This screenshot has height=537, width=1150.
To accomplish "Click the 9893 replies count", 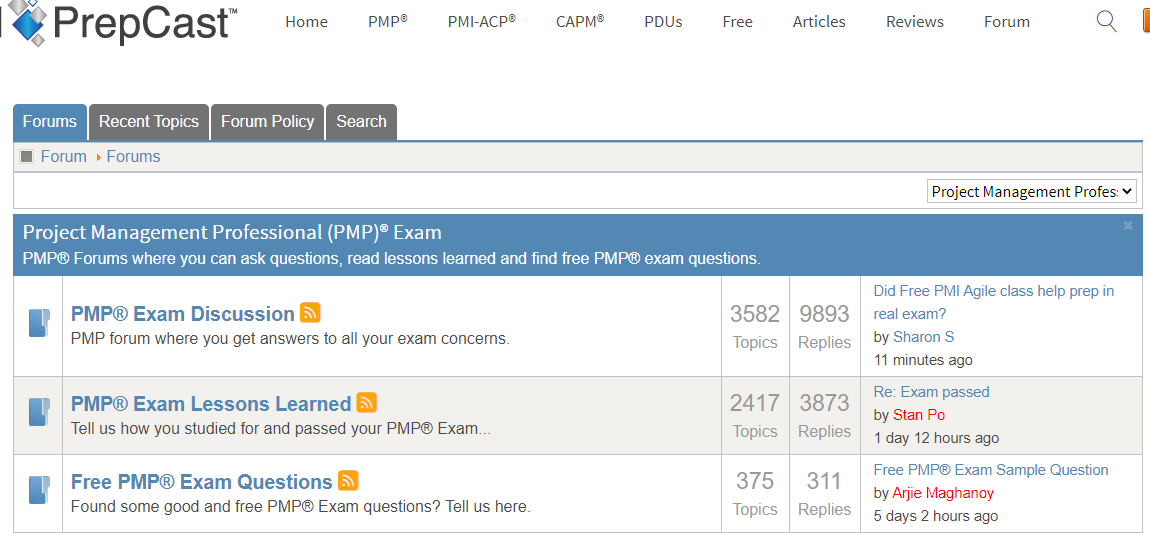I will click(x=824, y=314).
